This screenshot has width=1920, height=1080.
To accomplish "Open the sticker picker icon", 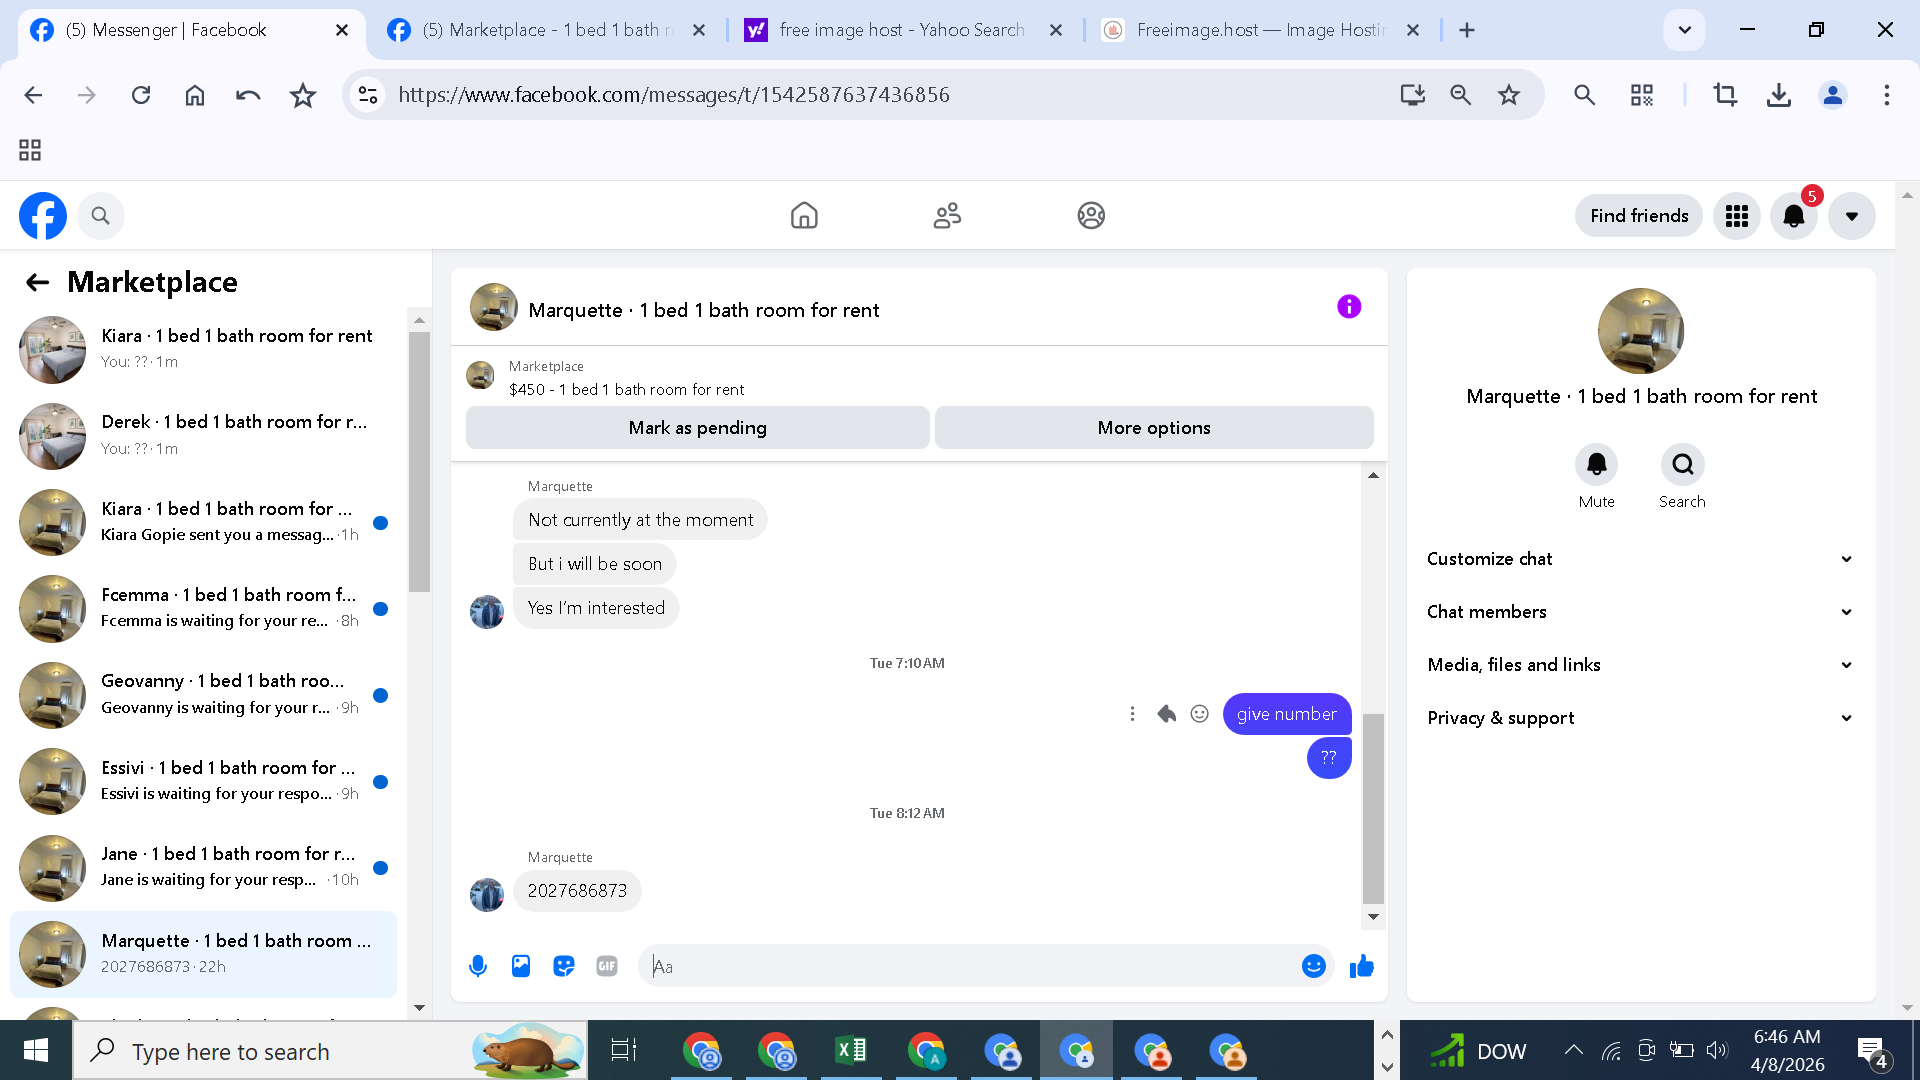I will [564, 966].
